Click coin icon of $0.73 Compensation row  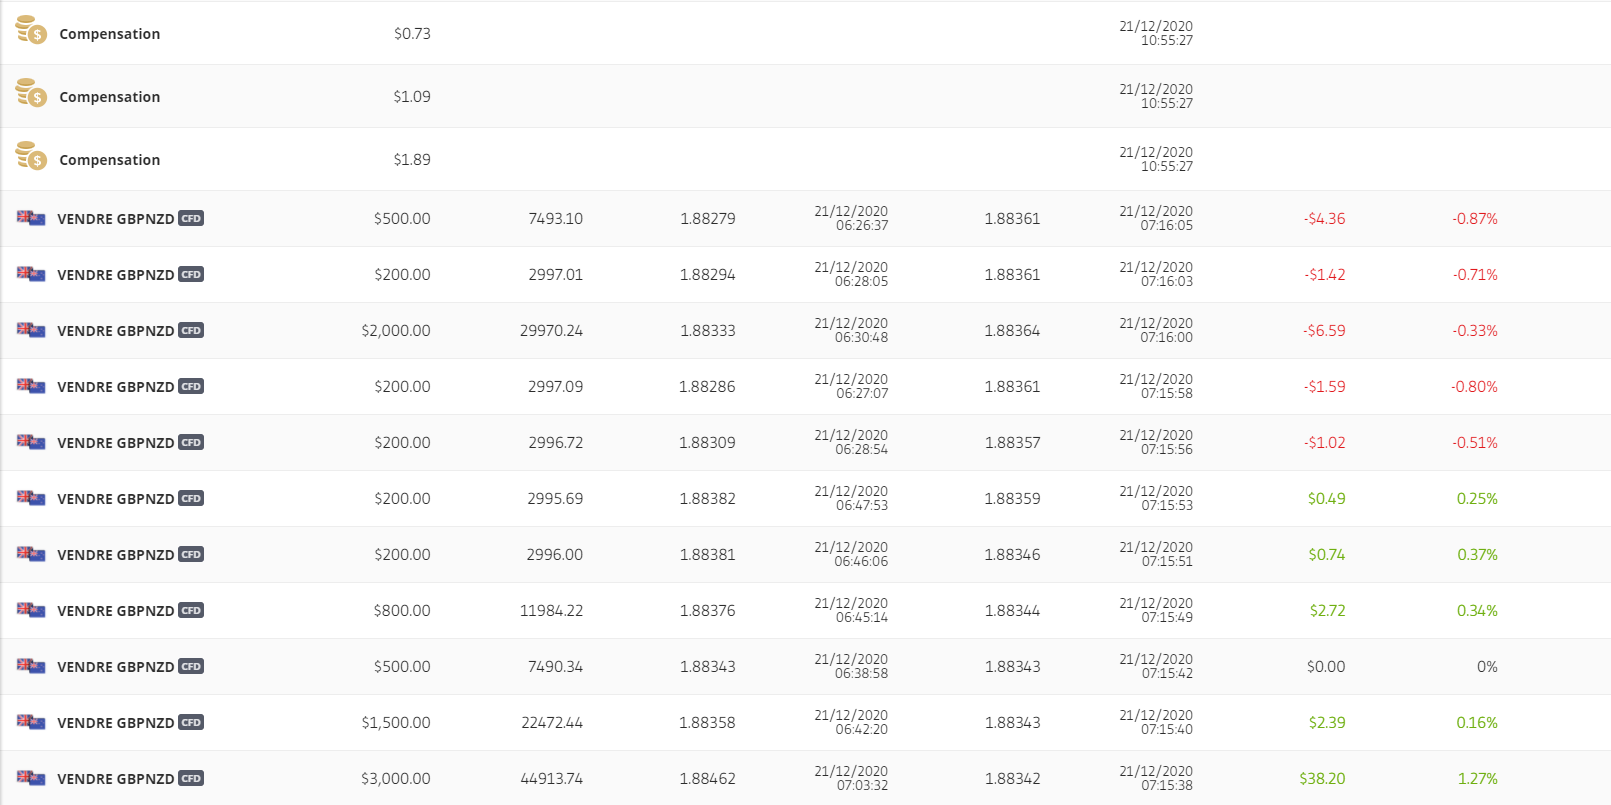[x=31, y=31]
